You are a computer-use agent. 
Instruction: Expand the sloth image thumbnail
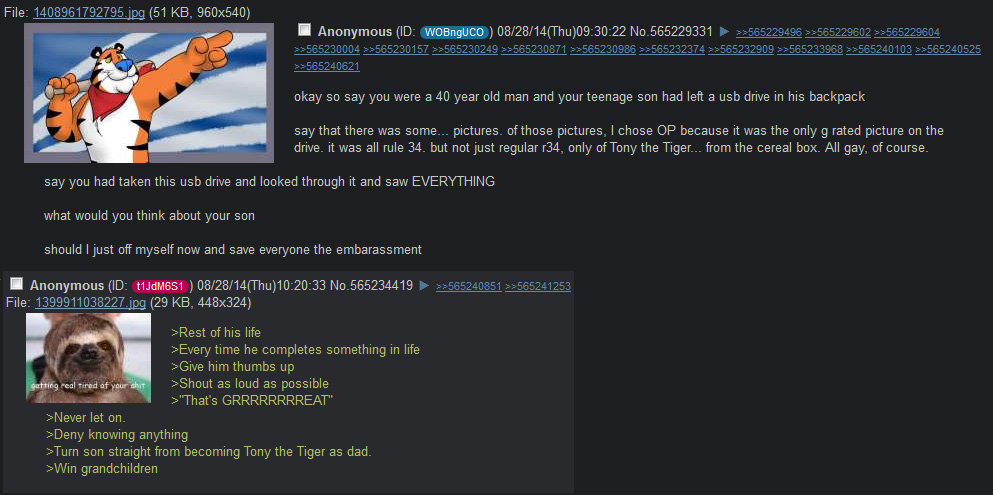point(89,358)
